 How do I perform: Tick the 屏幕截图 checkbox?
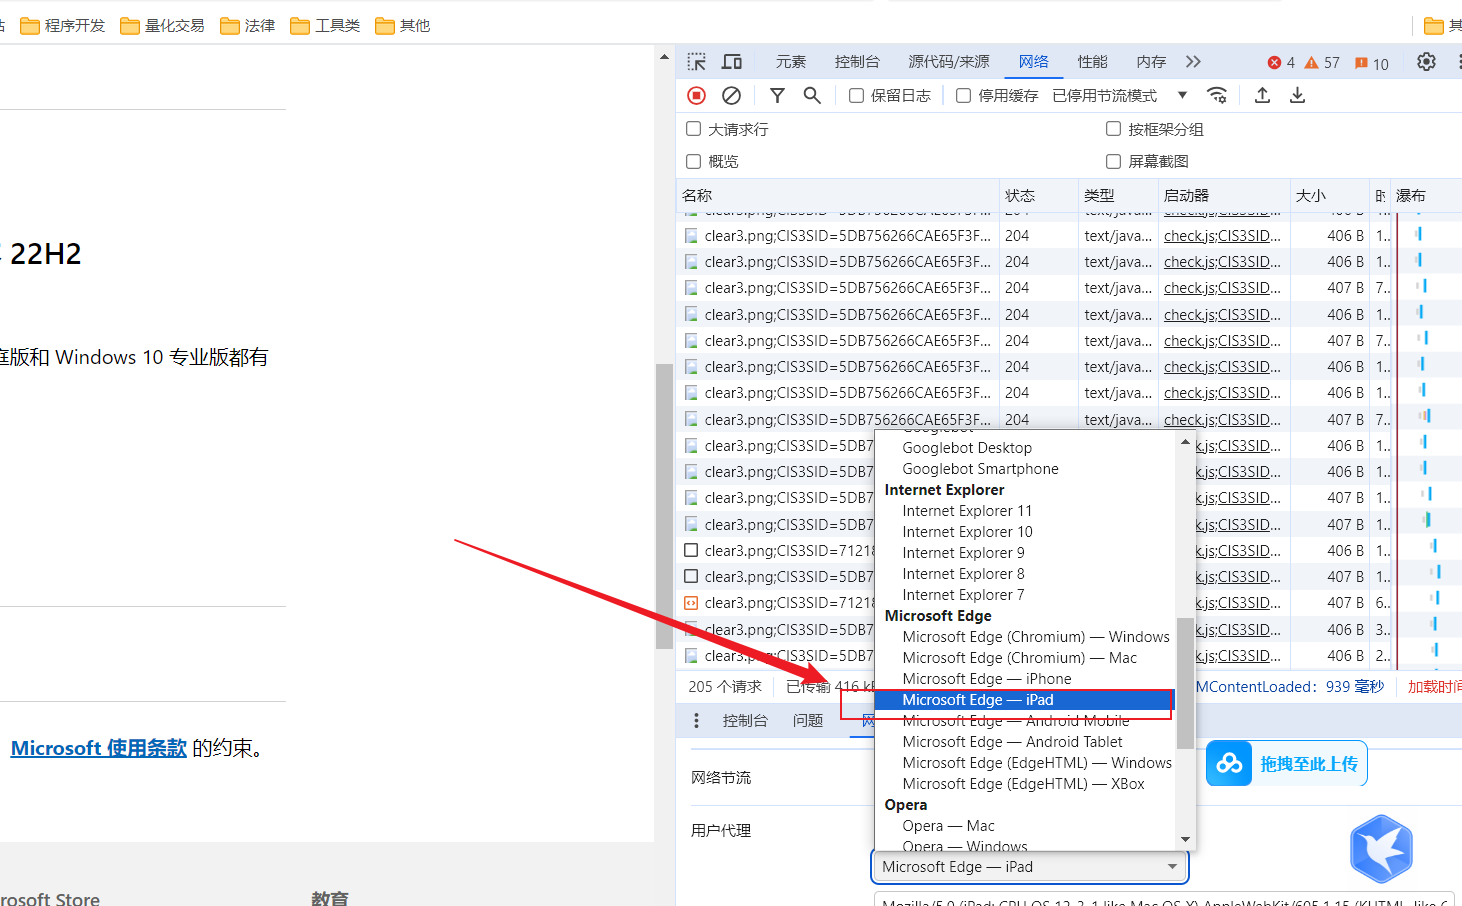coord(1113,161)
